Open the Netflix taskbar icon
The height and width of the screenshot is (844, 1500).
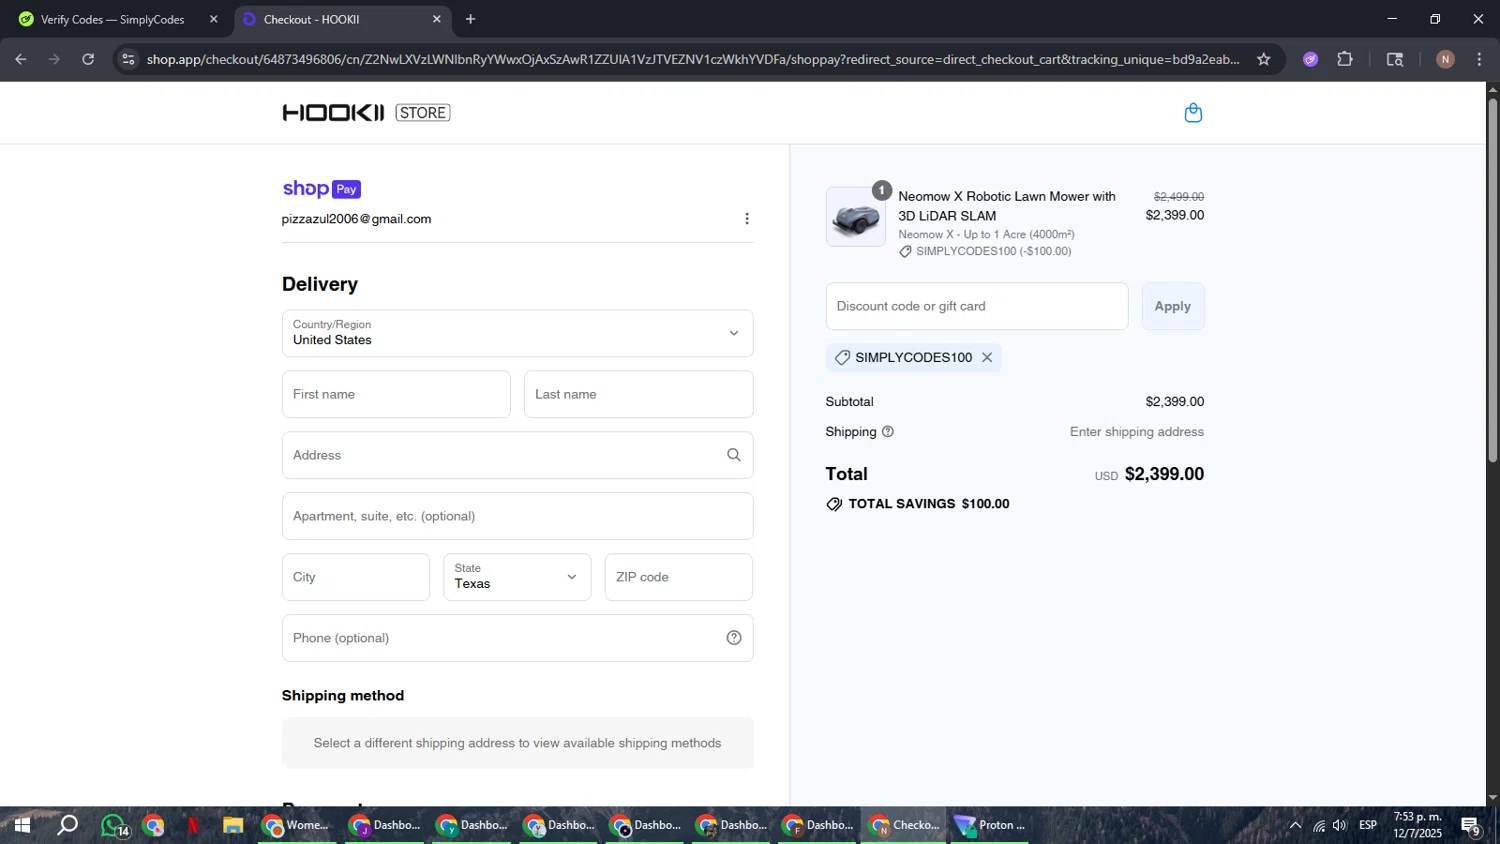click(193, 825)
